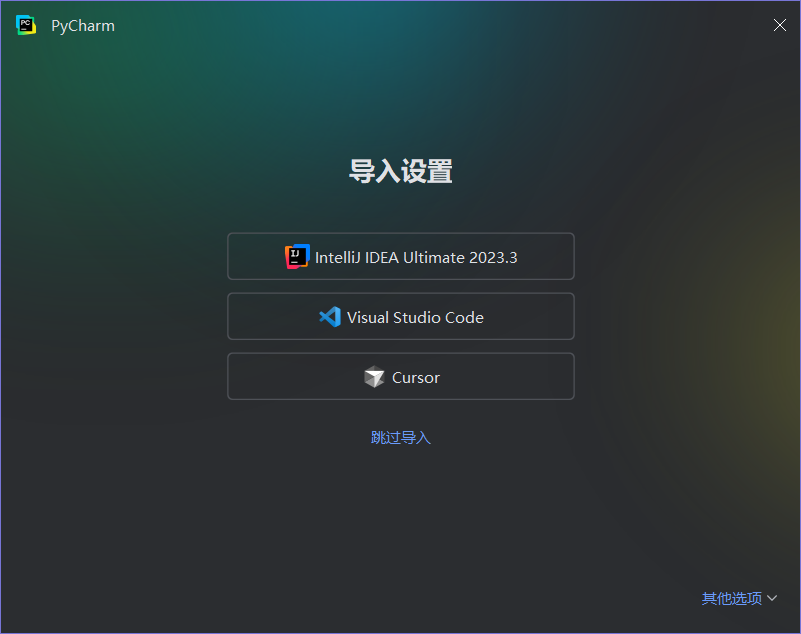Click the chevron beside 其他选项

(x=772, y=598)
